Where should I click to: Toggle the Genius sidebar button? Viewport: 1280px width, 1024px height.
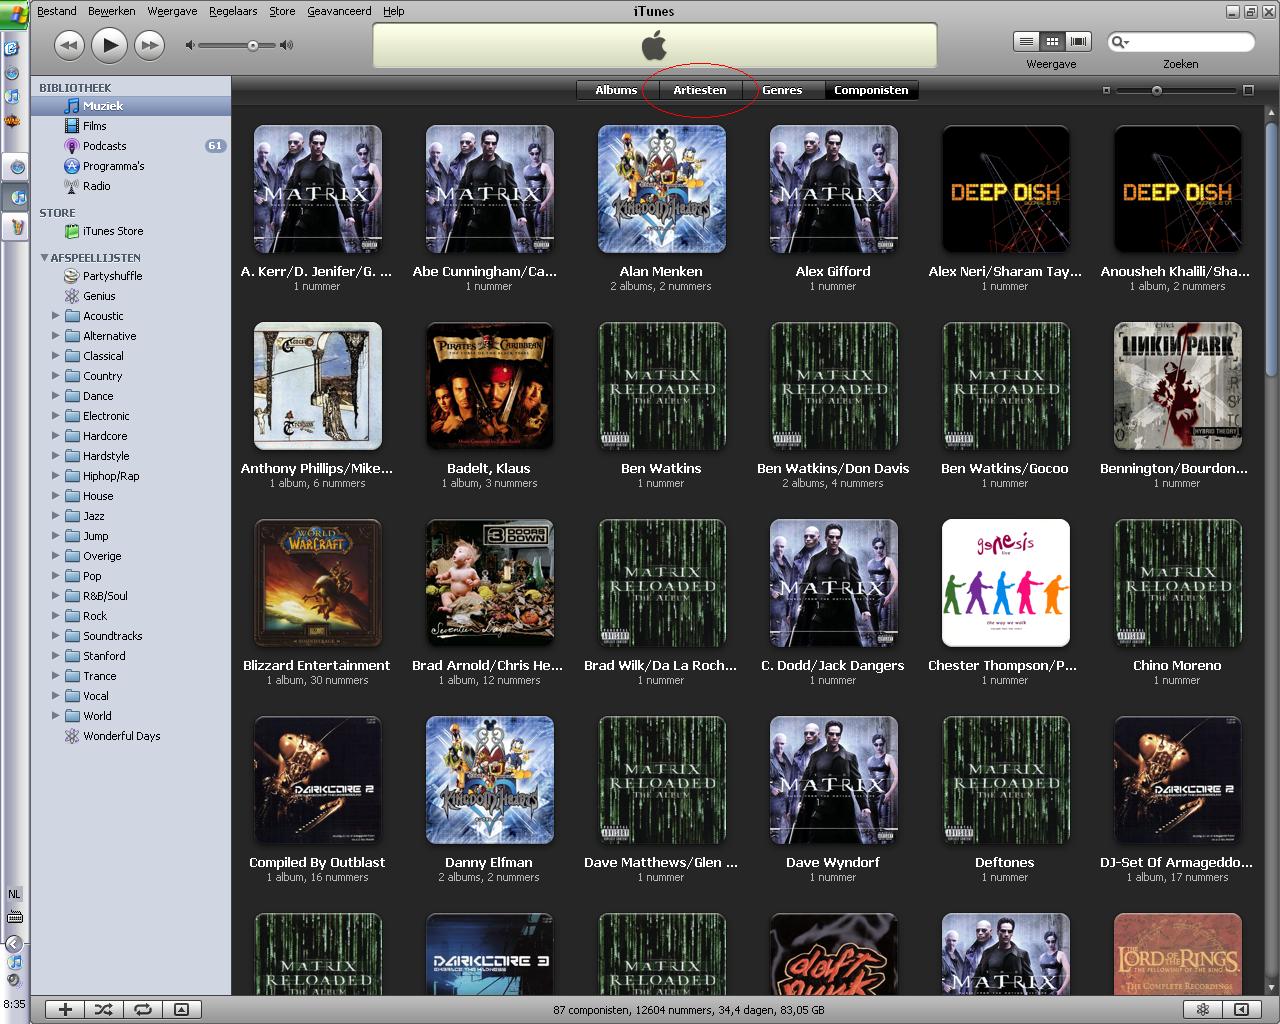pos(1204,1010)
